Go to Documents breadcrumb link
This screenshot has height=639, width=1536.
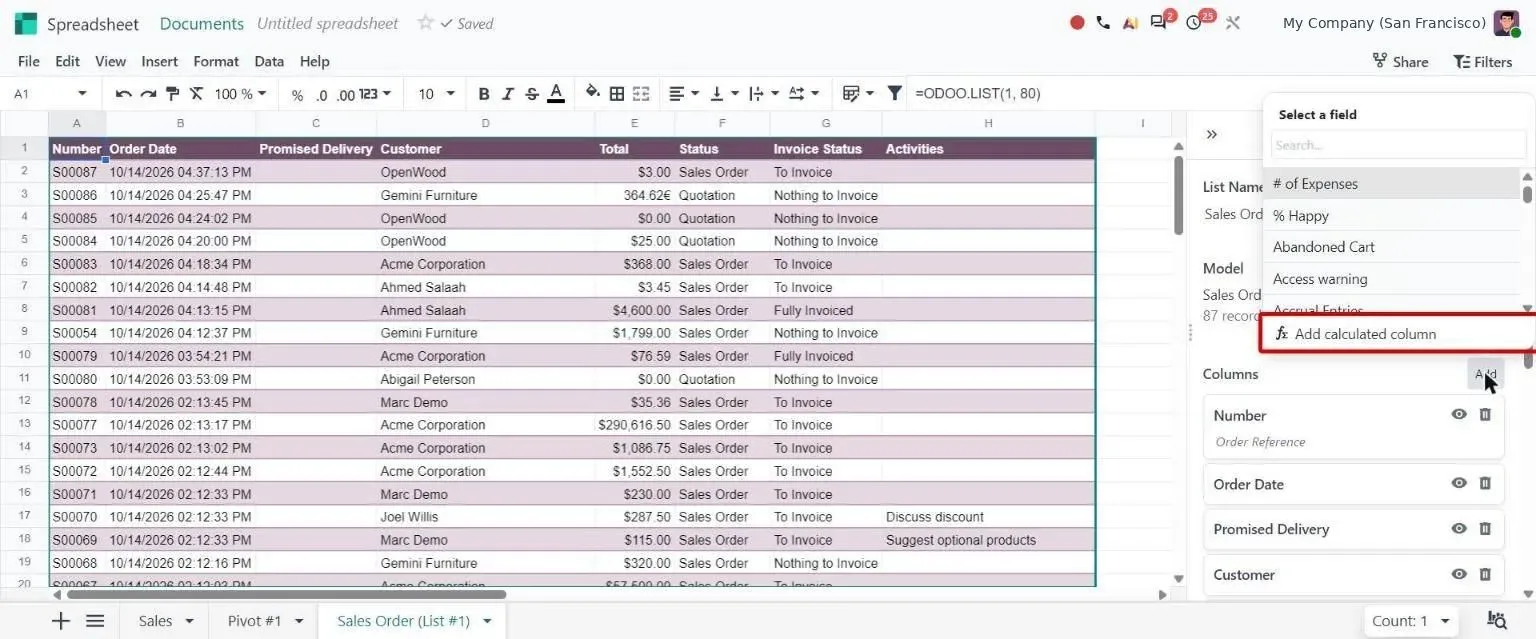point(201,23)
